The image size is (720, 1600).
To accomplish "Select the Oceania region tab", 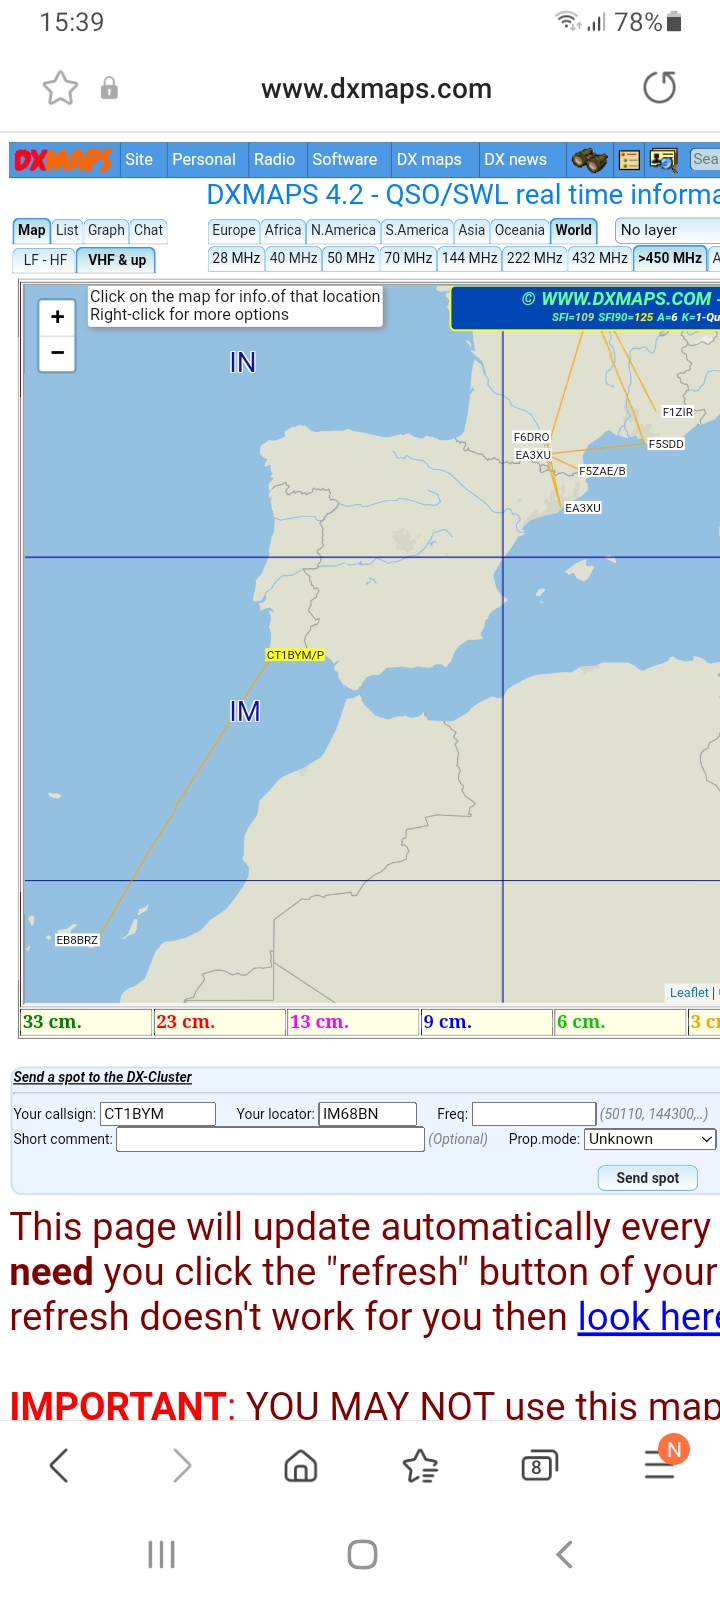I will coord(520,230).
